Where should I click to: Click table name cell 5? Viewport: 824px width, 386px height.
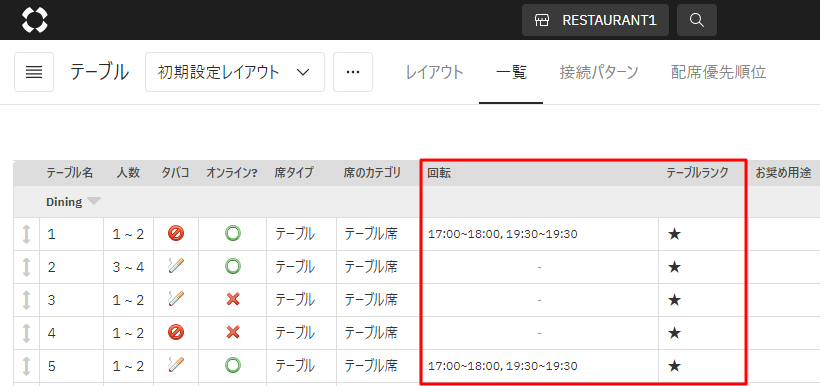click(x=71, y=366)
